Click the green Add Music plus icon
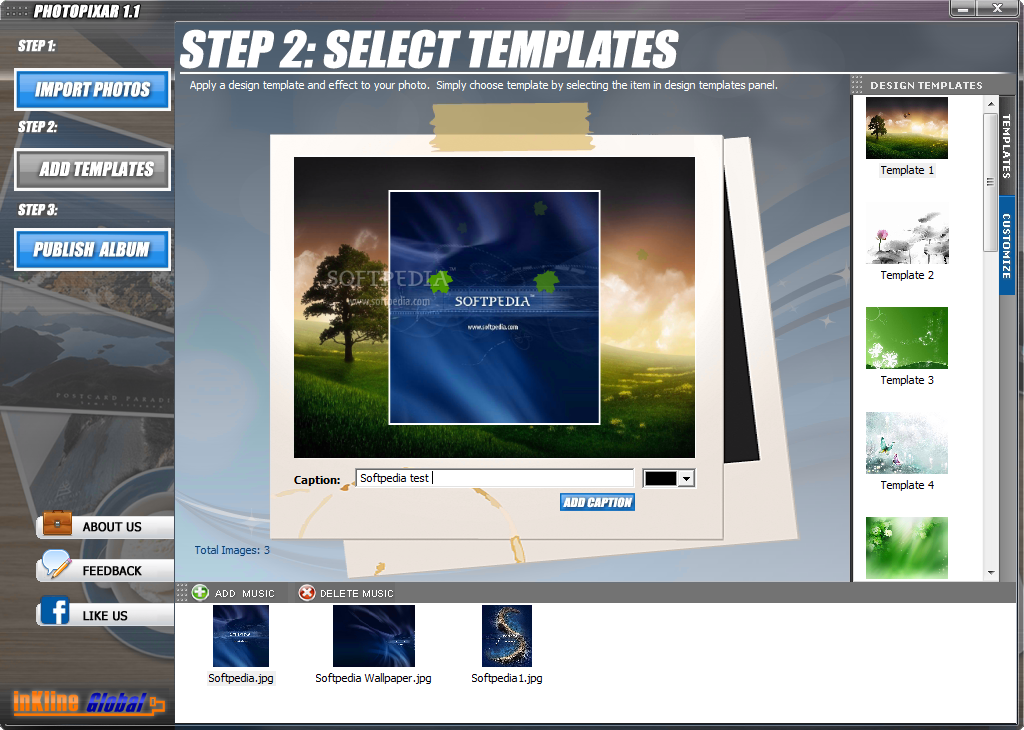The height and width of the screenshot is (730, 1024). [x=200, y=592]
